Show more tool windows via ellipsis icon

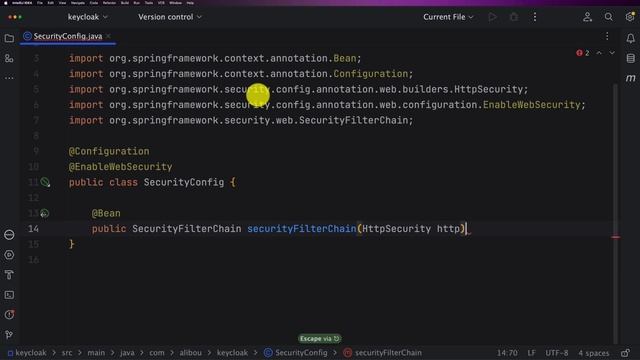pyautogui.click(x=9, y=78)
